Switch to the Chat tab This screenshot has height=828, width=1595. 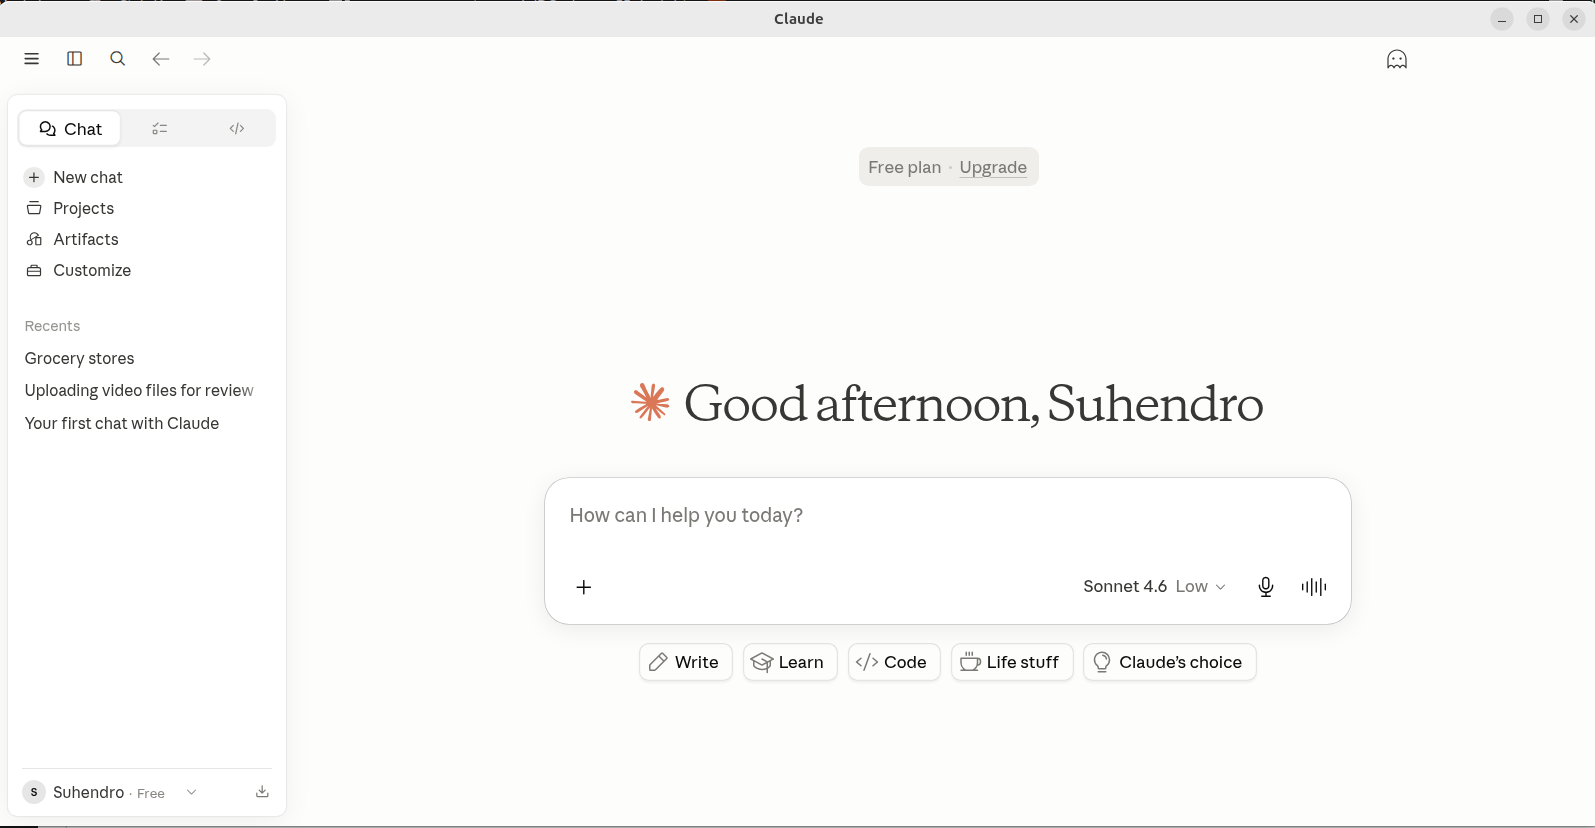70,129
